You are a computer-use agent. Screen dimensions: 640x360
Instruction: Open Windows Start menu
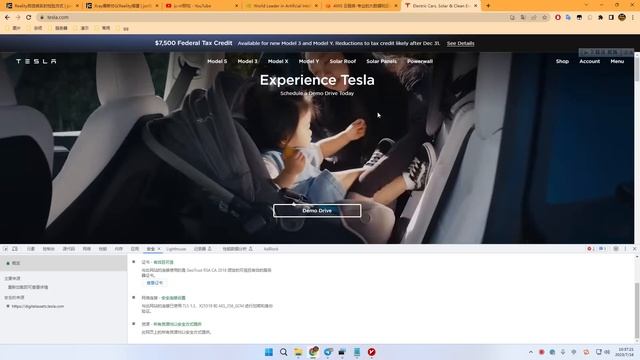(269, 352)
